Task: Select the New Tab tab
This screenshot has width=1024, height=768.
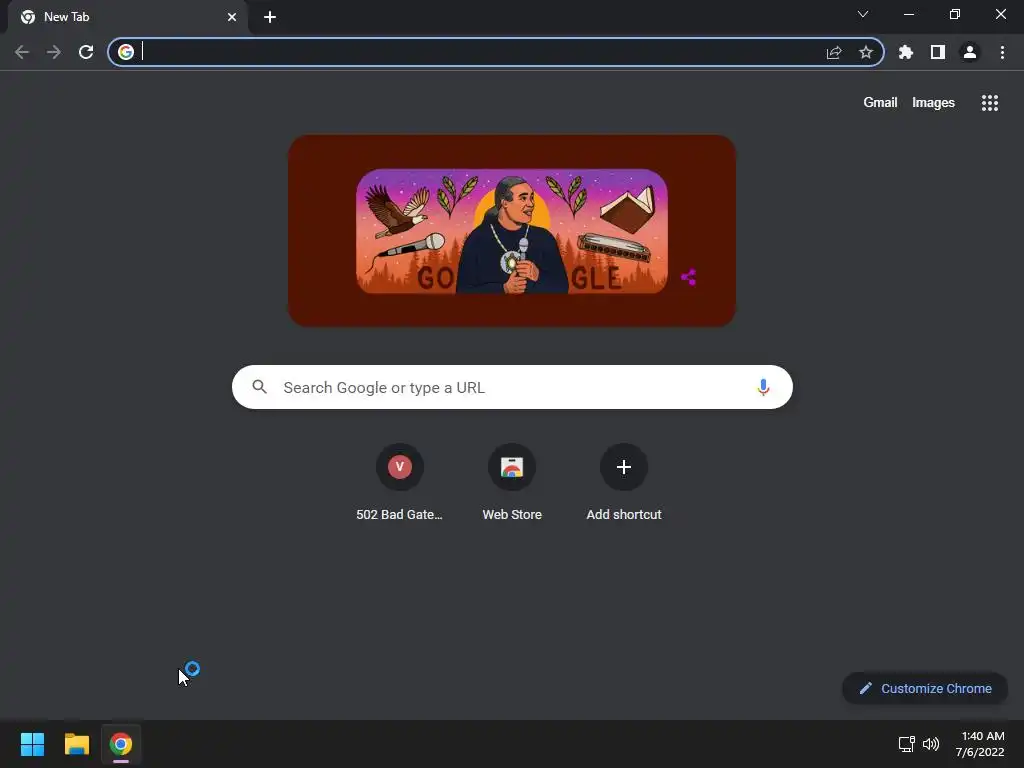Action: click(127, 17)
